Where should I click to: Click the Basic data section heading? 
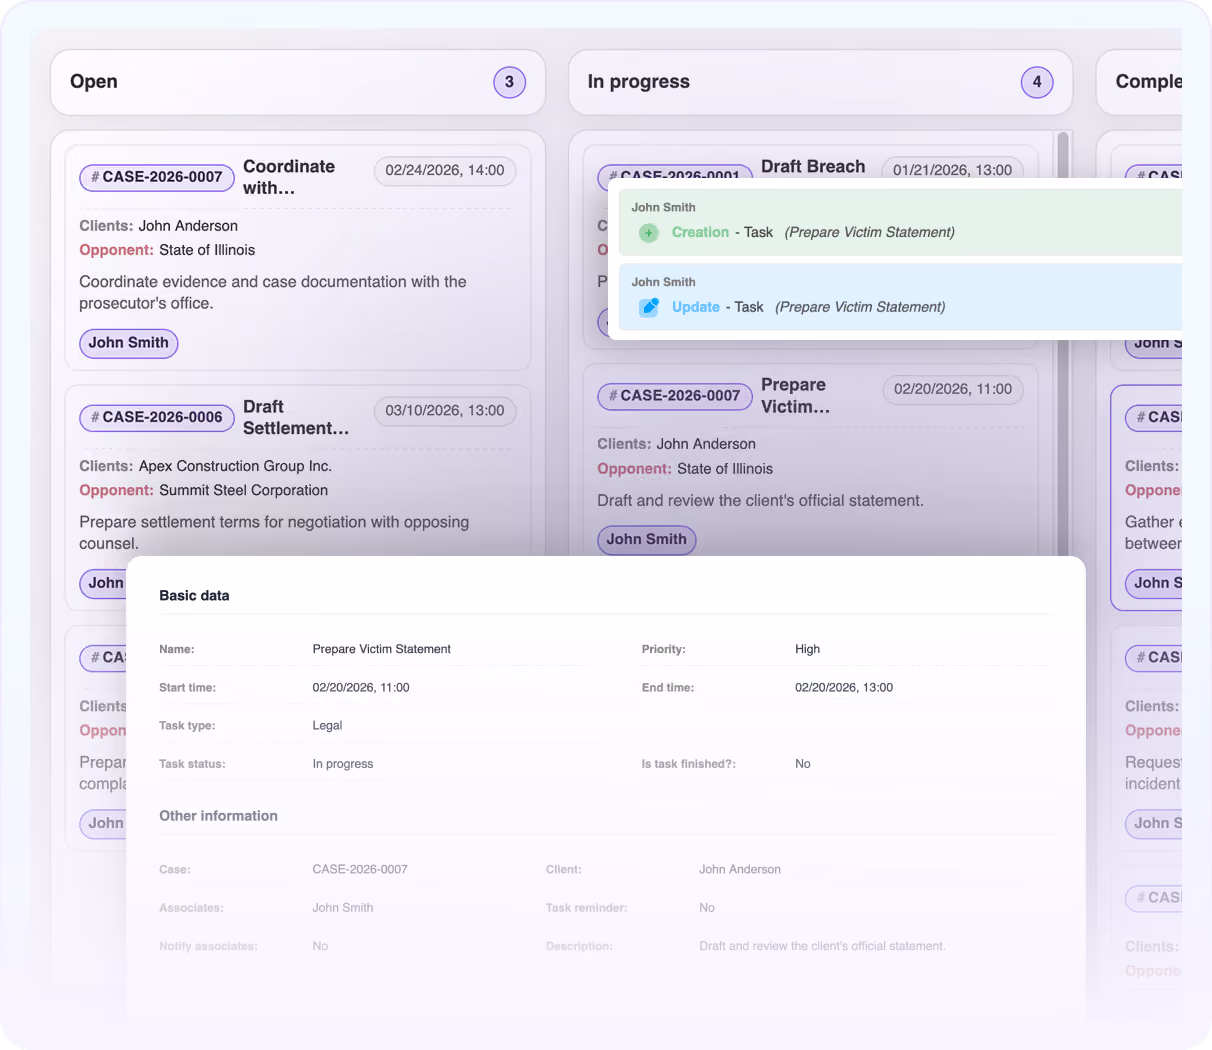point(194,596)
